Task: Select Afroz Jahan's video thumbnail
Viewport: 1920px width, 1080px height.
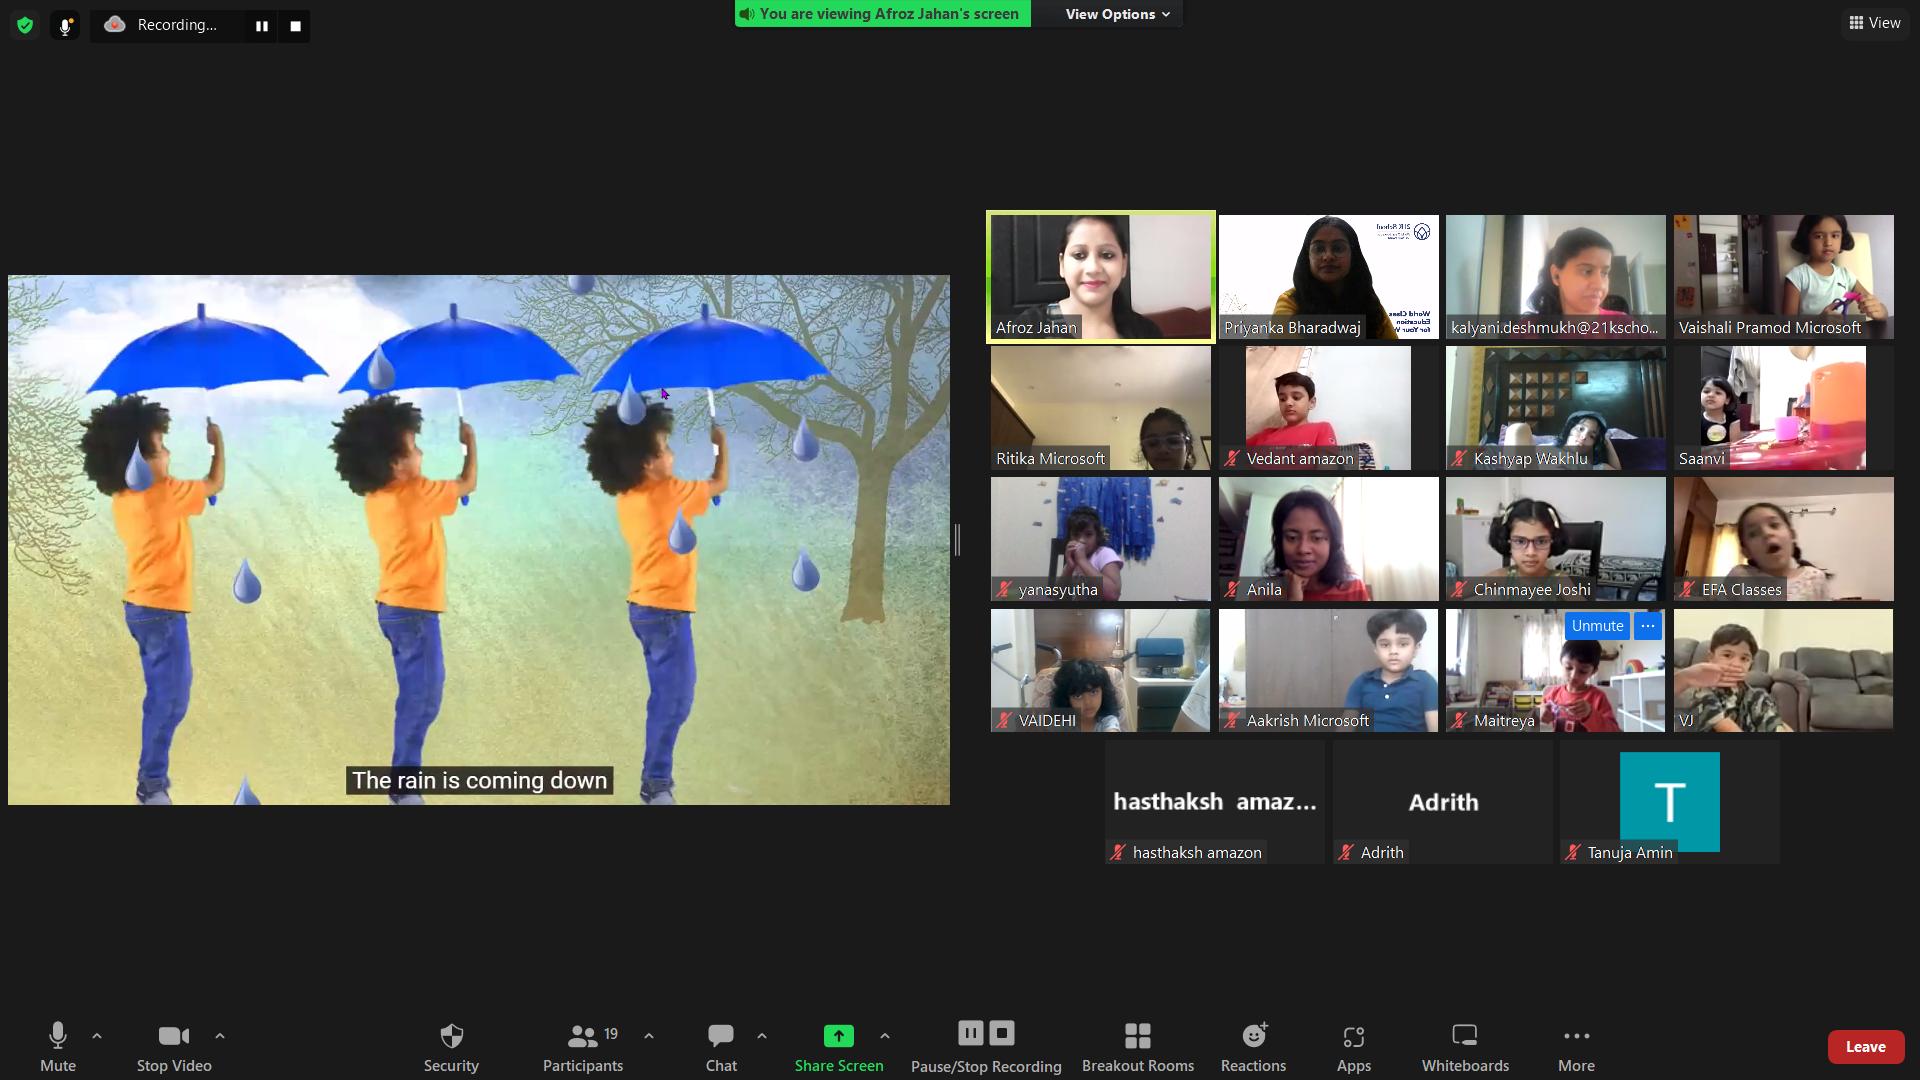Action: (x=1100, y=277)
